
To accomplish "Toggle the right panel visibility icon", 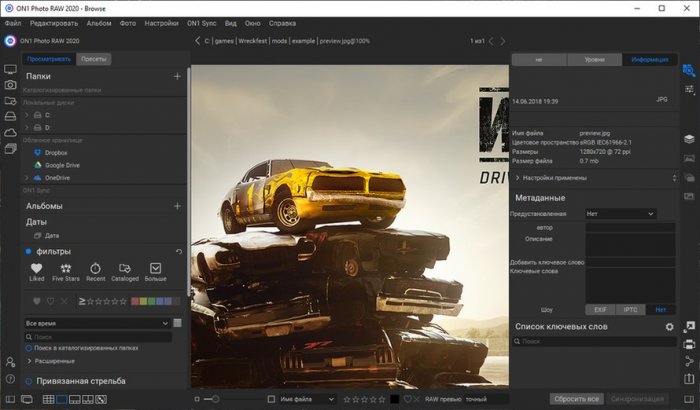I will (689, 399).
